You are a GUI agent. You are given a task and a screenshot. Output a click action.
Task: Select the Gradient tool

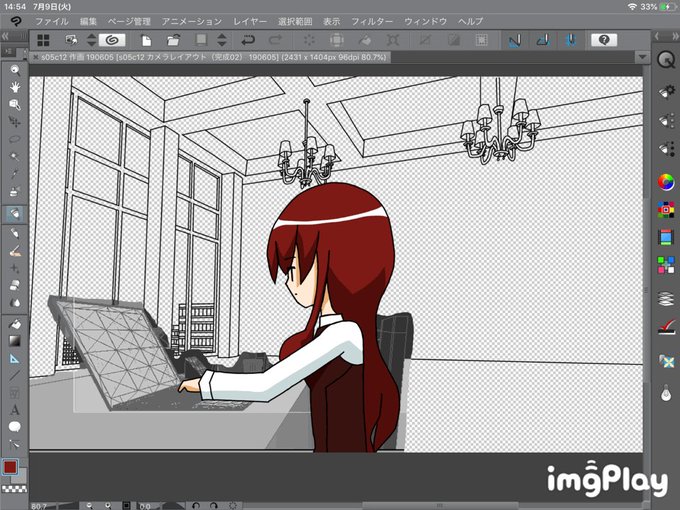(x=15, y=341)
